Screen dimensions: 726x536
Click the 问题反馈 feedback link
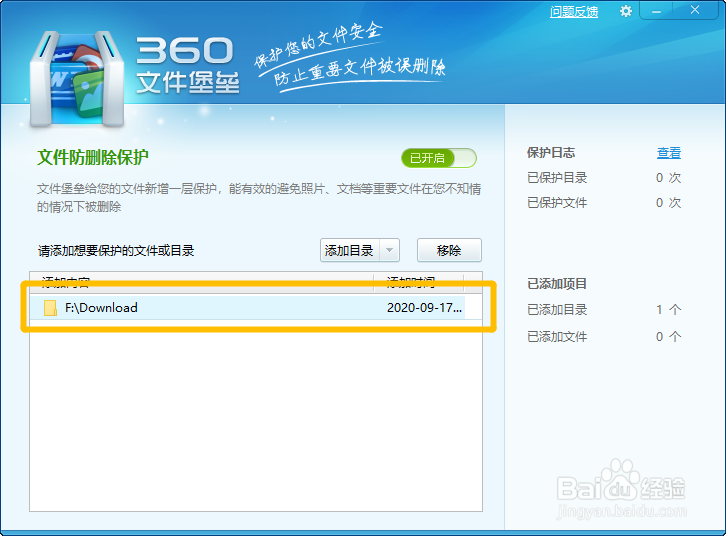(x=574, y=12)
